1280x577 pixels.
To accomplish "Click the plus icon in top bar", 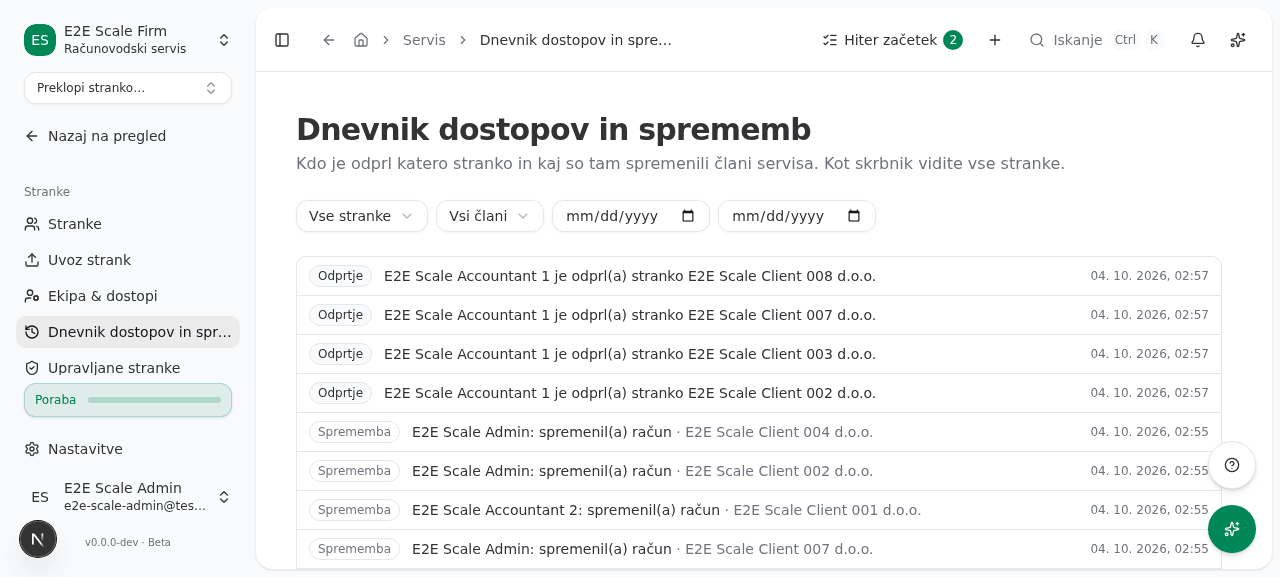I will [995, 40].
